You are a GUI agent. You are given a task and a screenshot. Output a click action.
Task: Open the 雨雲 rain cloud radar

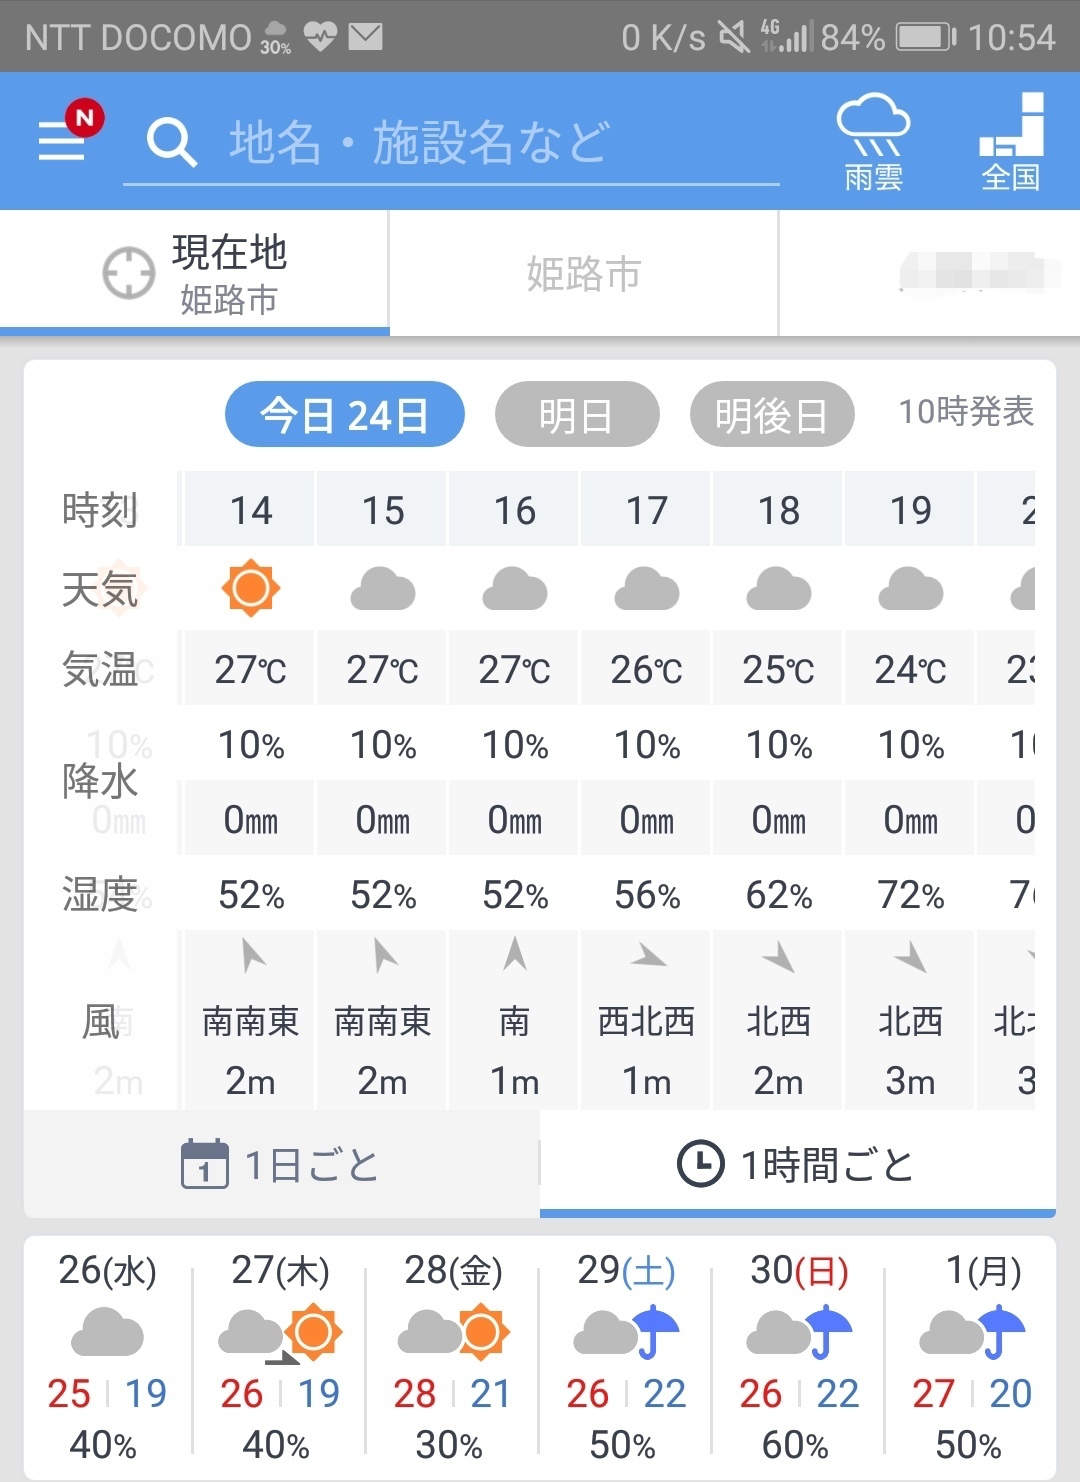[873, 142]
